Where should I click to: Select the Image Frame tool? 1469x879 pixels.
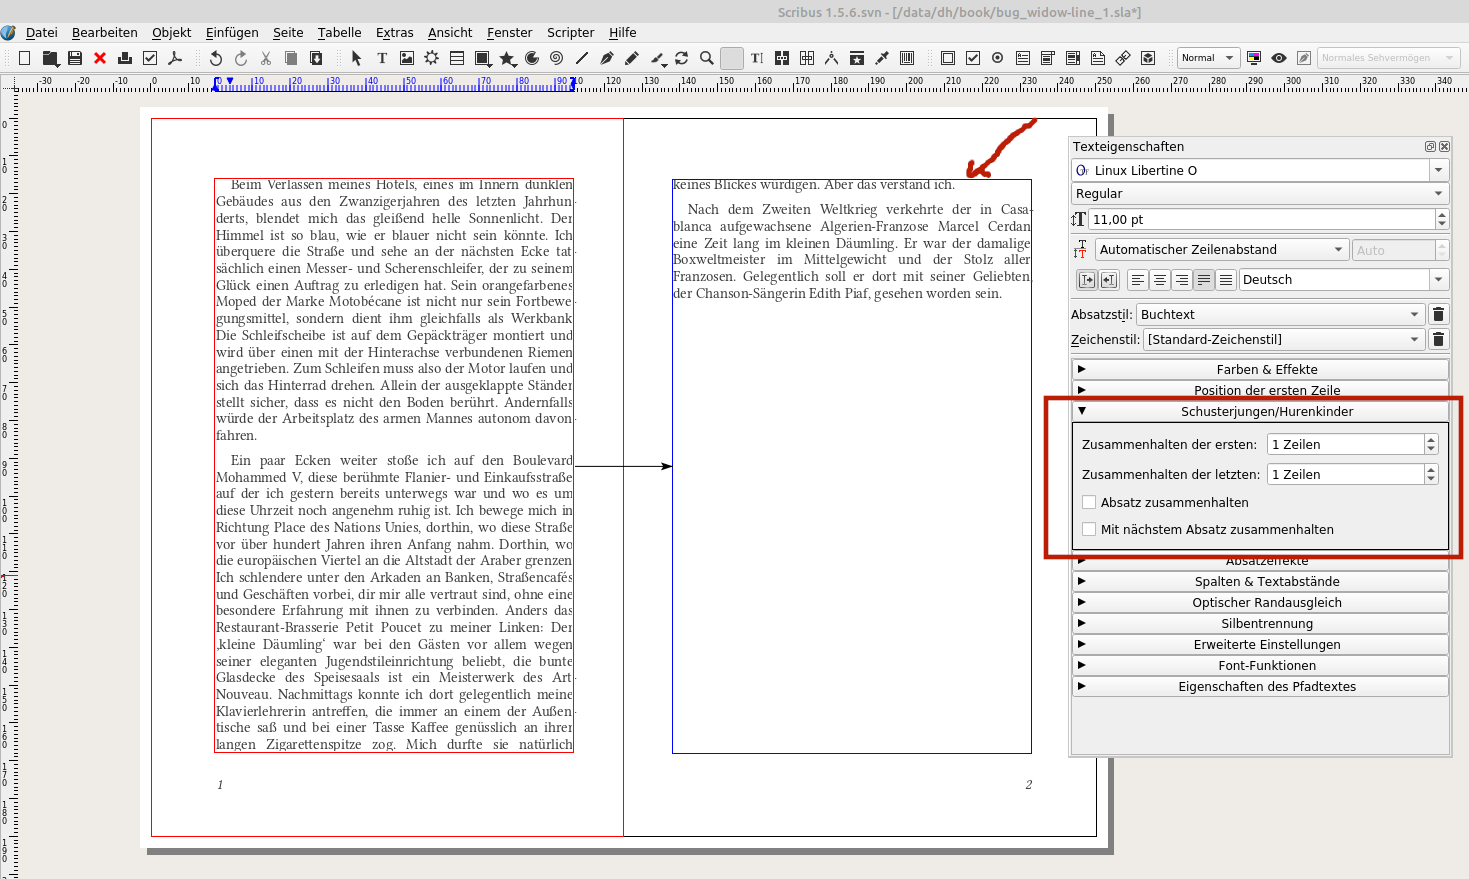pyautogui.click(x=407, y=58)
